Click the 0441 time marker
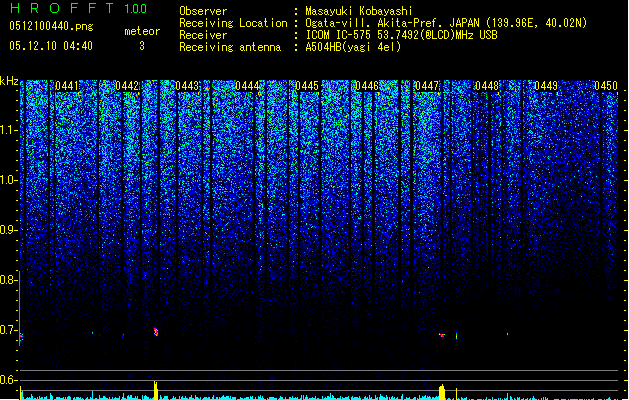629x400 pixels. (x=67, y=86)
